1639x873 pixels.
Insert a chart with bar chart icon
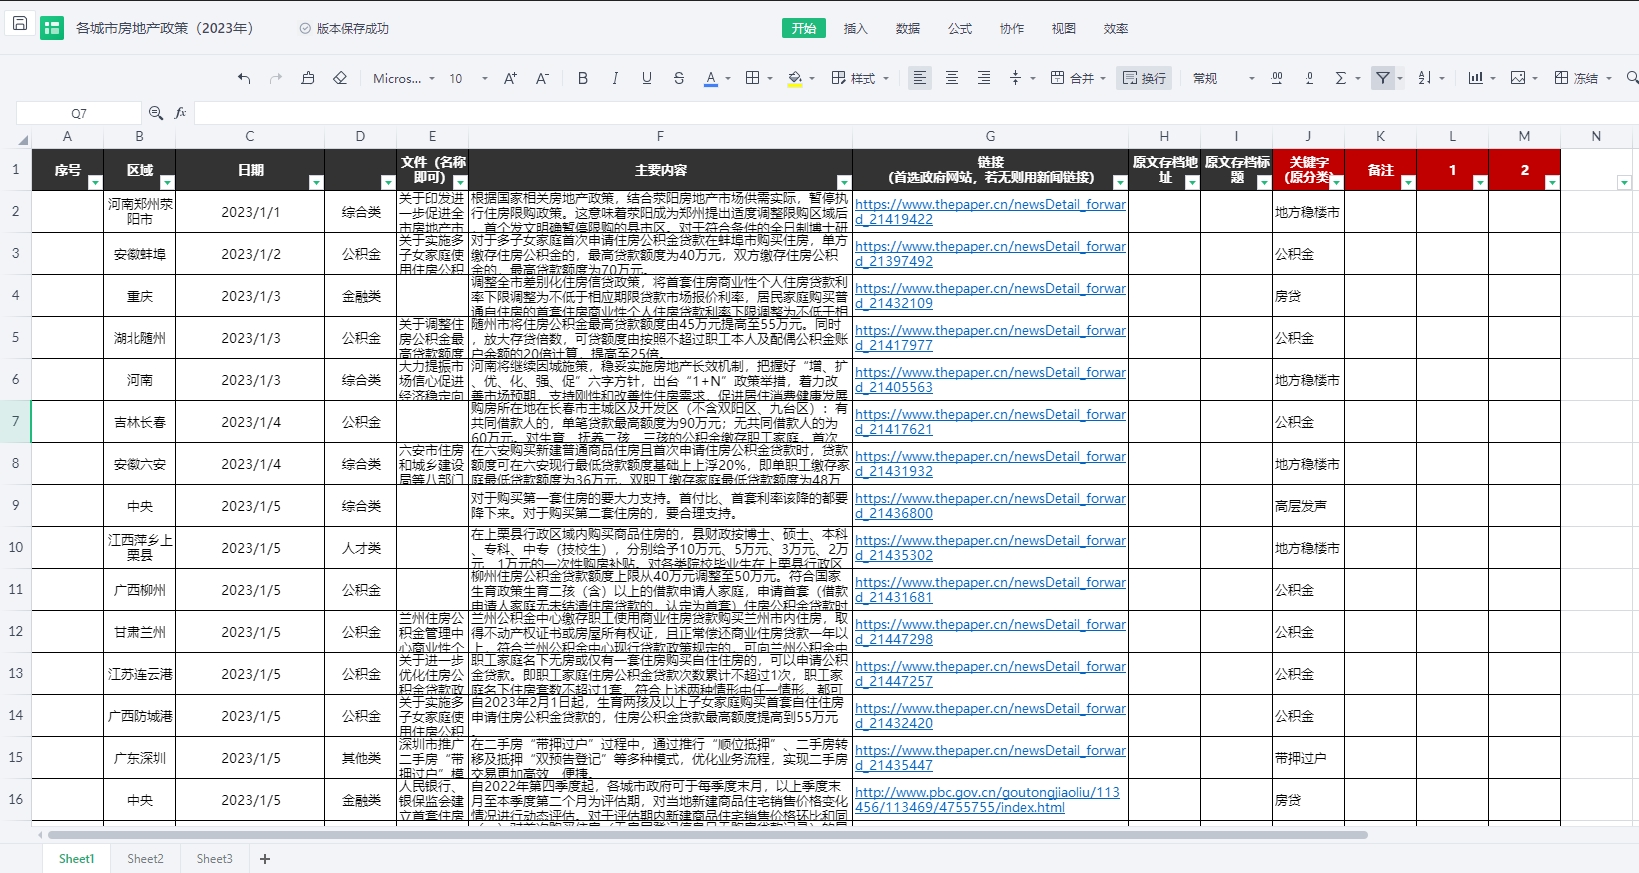1476,78
